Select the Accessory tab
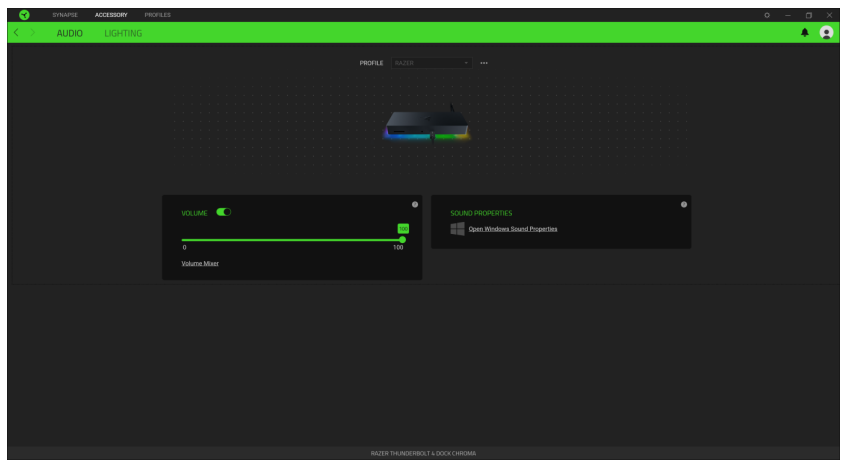 111,15
